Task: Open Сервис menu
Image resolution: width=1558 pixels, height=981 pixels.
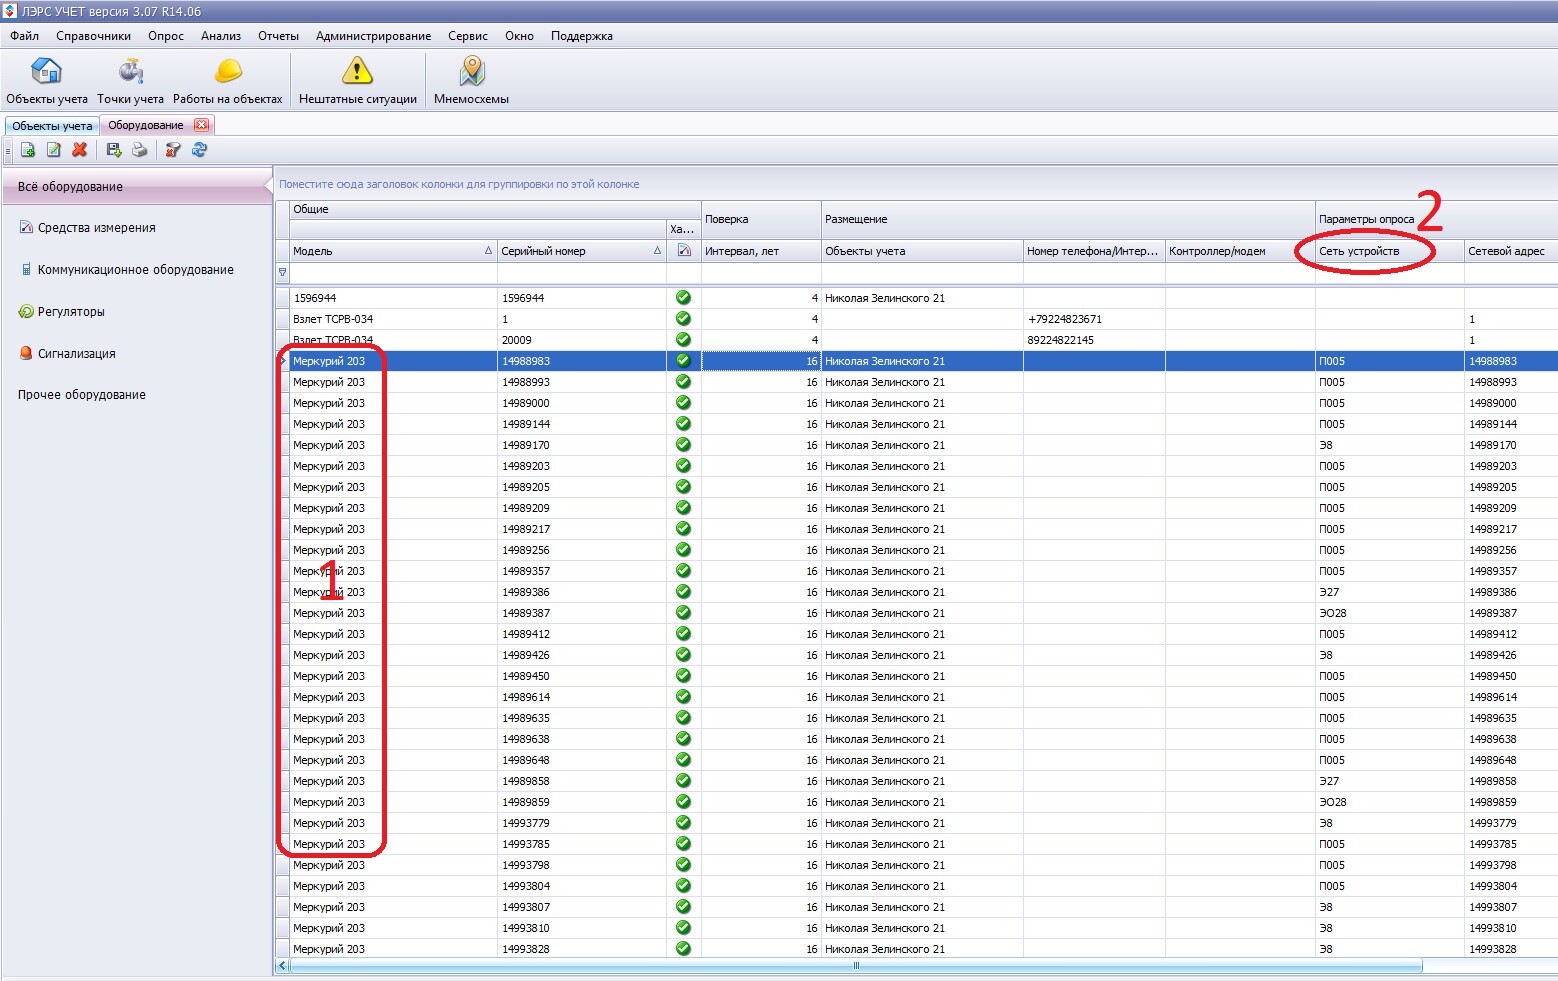Action: click(468, 36)
